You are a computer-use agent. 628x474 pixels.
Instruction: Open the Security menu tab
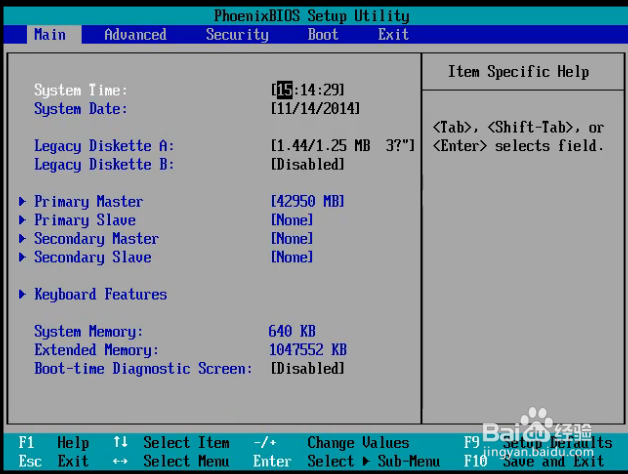tap(237, 35)
